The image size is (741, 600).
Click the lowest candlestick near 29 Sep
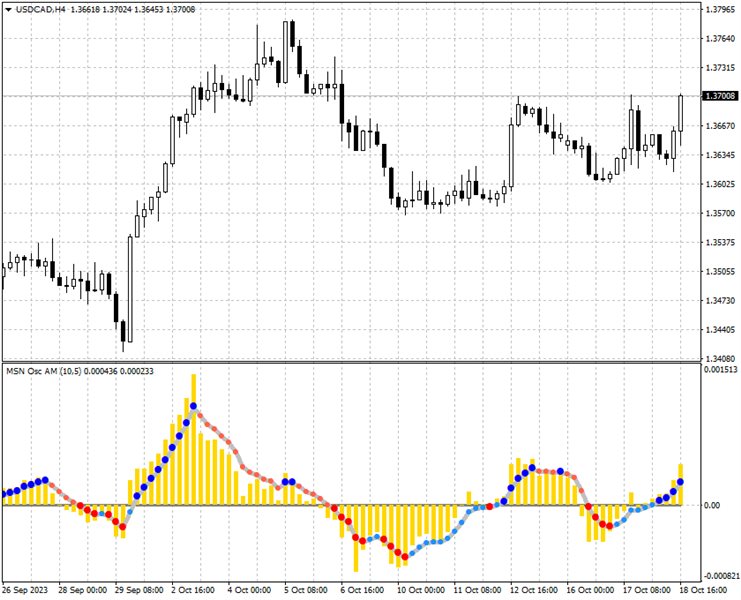123,332
